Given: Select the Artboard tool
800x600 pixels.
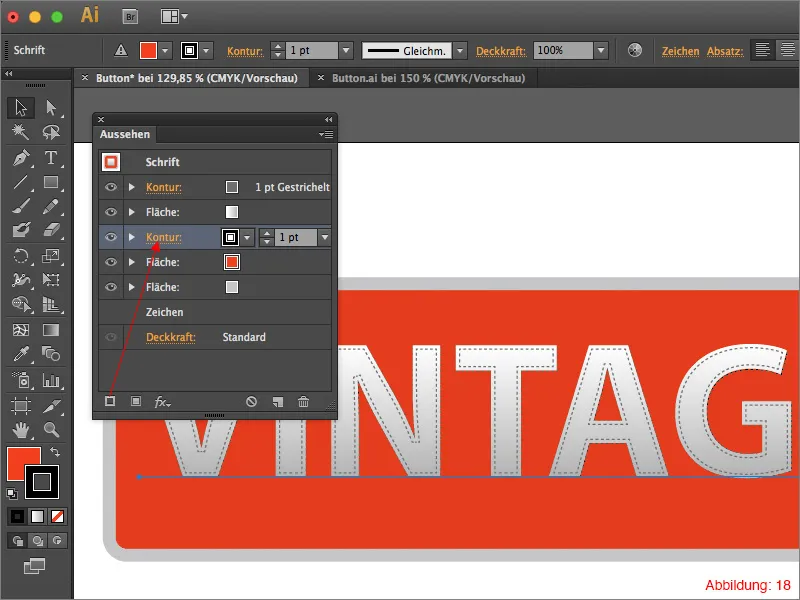Looking at the screenshot, I should point(21,406).
